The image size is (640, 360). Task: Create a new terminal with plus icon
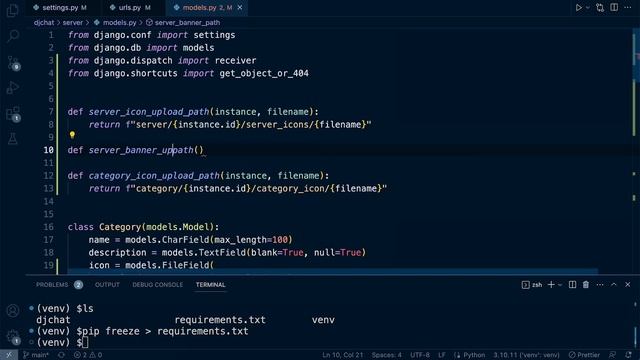(x=551, y=284)
